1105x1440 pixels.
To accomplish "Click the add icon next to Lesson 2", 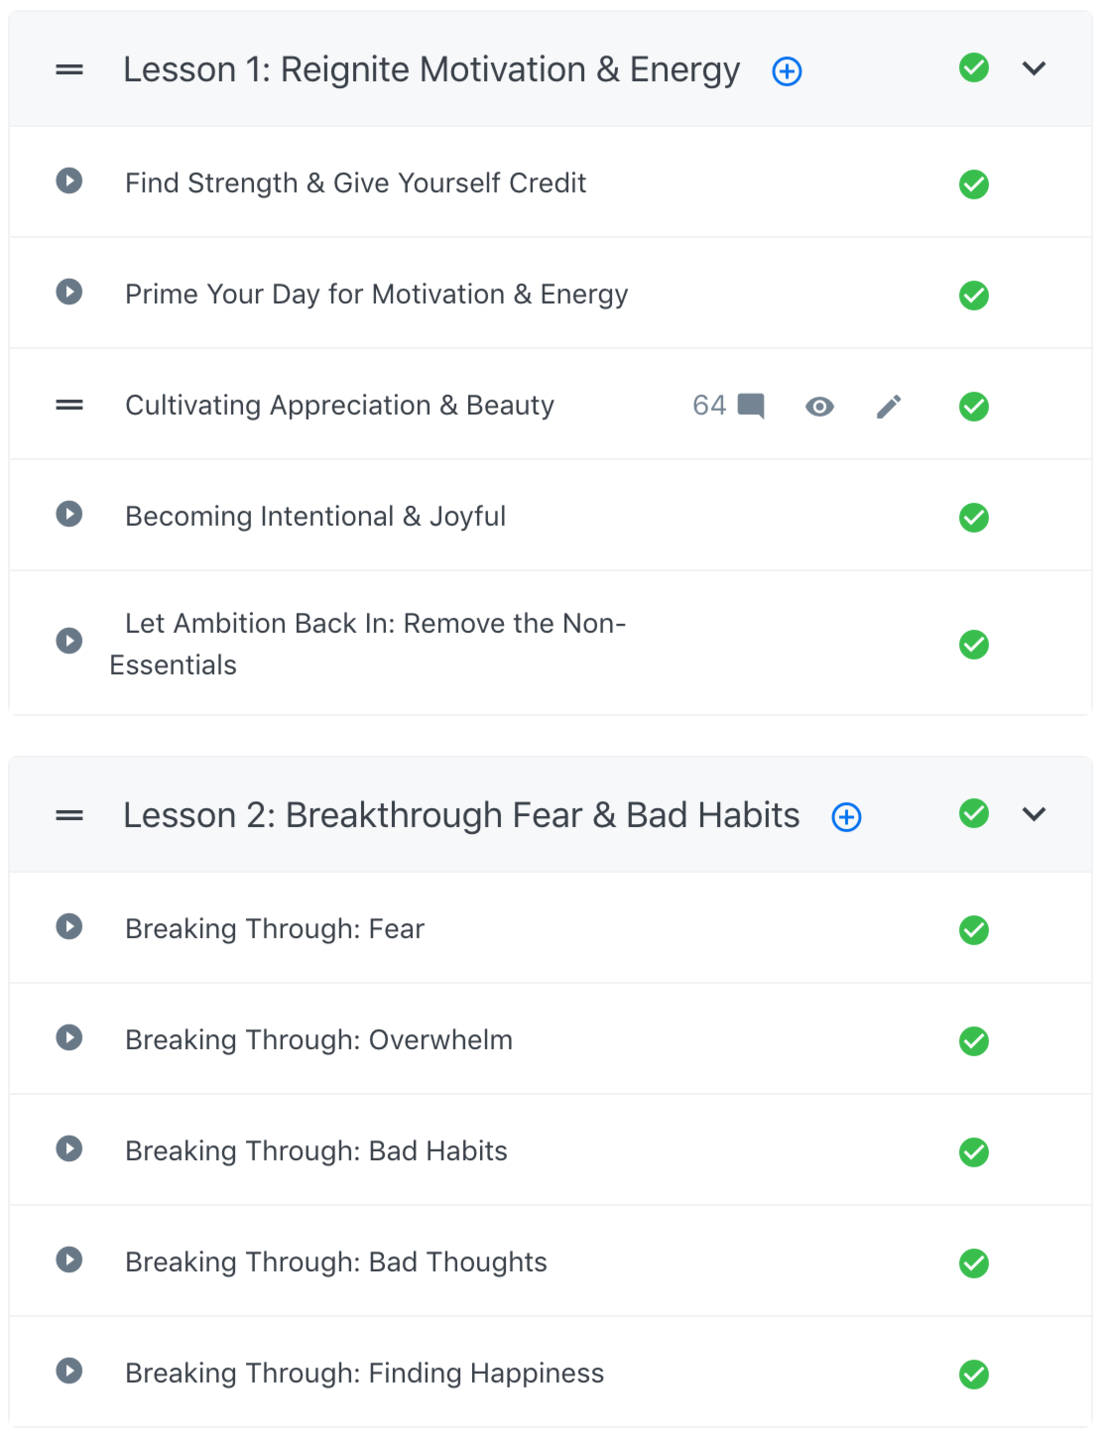I will click(x=846, y=817).
